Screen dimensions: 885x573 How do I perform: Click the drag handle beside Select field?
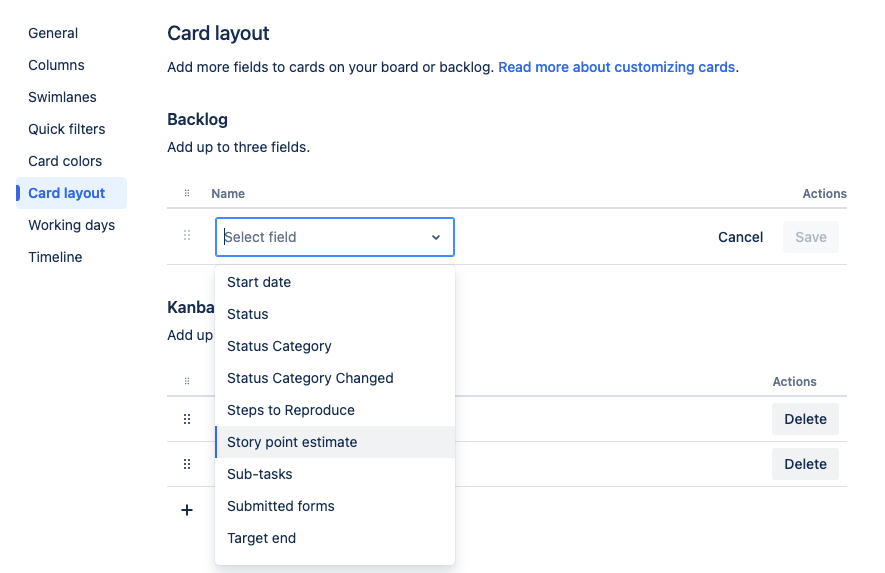(x=187, y=237)
